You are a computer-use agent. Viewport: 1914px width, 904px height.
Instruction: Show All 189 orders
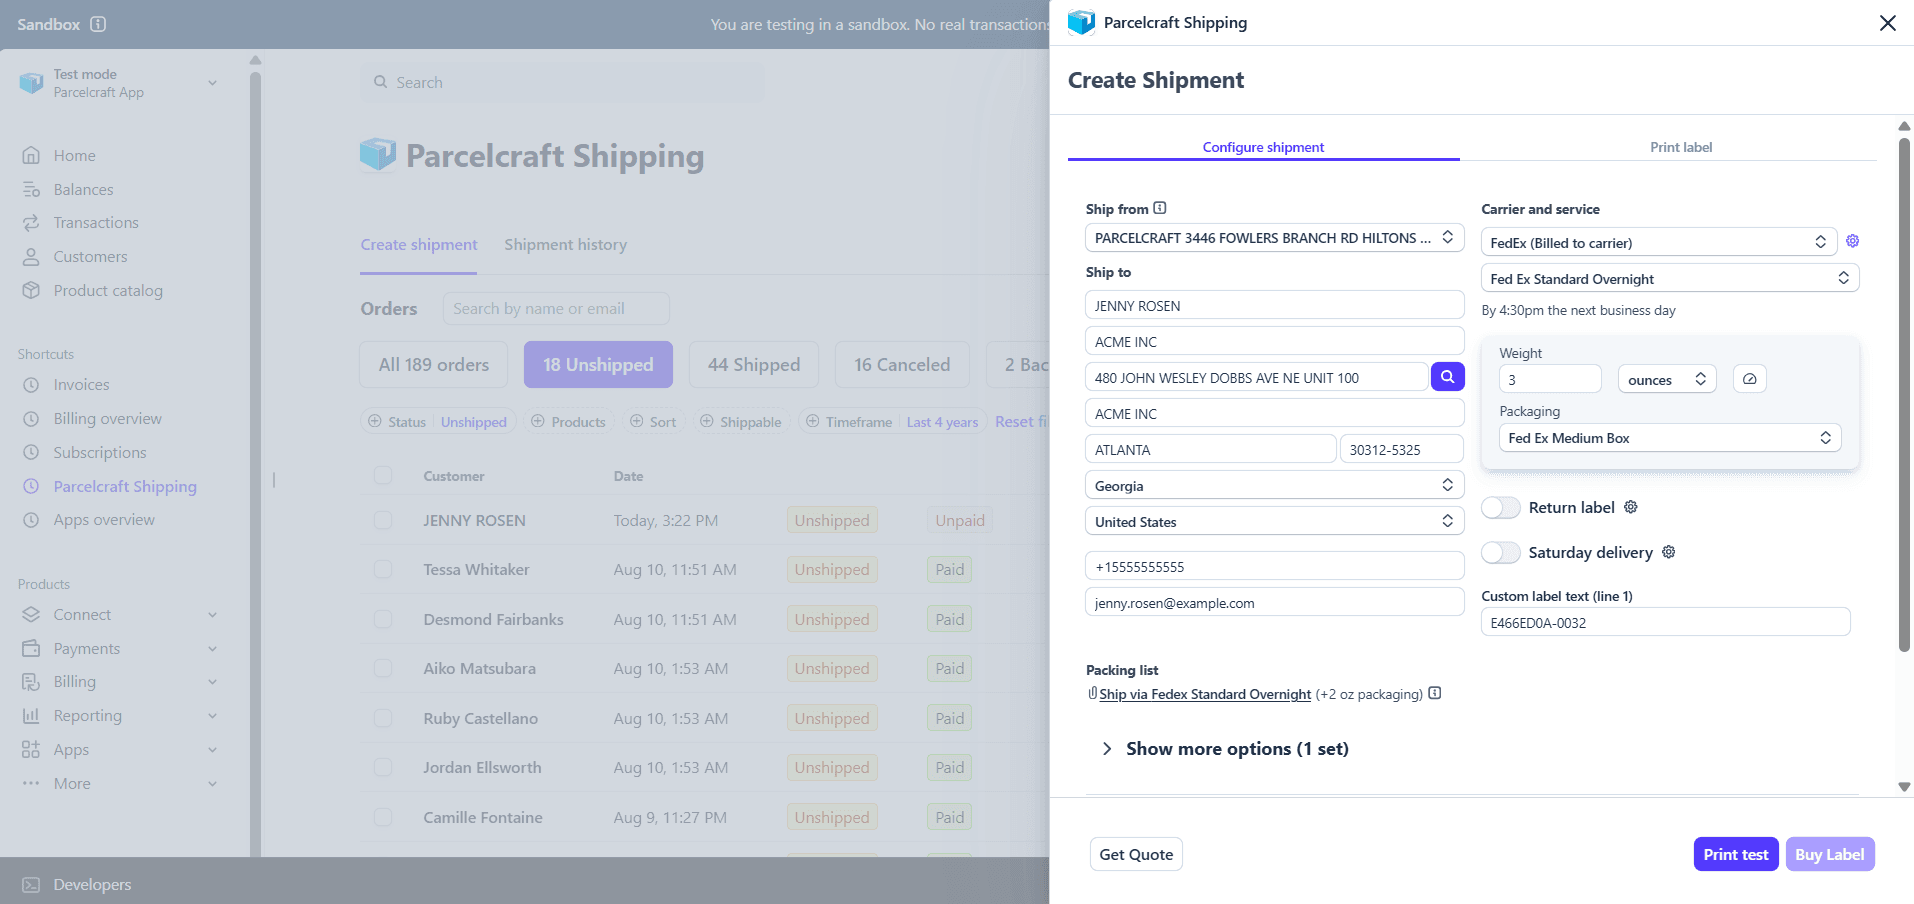tap(434, 364)
